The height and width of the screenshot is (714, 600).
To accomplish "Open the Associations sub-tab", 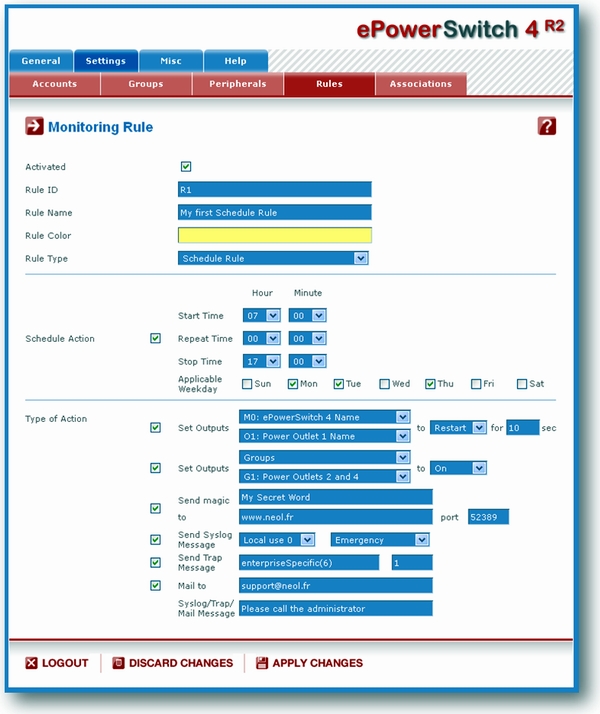I will 421,84.
